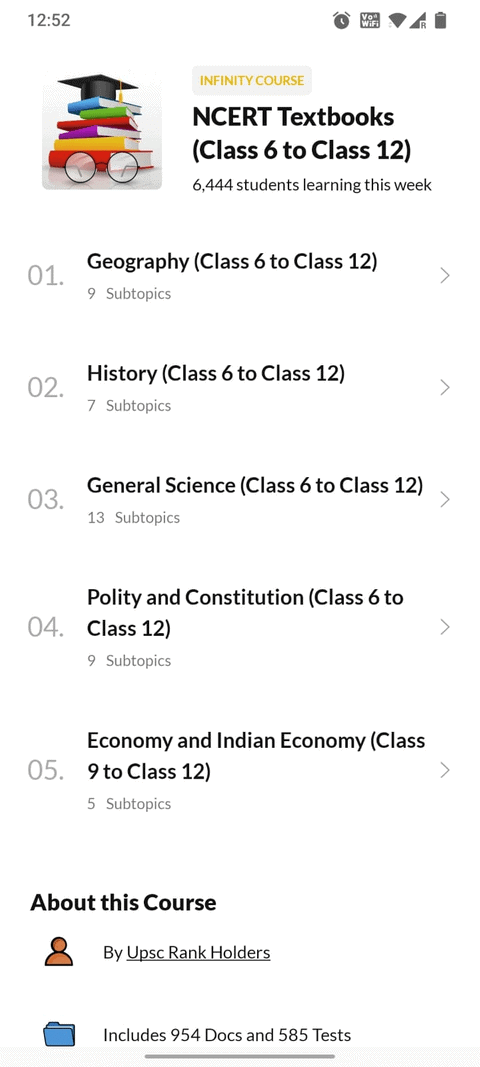This screenshot has width=480, height=1067.
Task: Tap the blue folder docs icon
Action: (59, 1034)
